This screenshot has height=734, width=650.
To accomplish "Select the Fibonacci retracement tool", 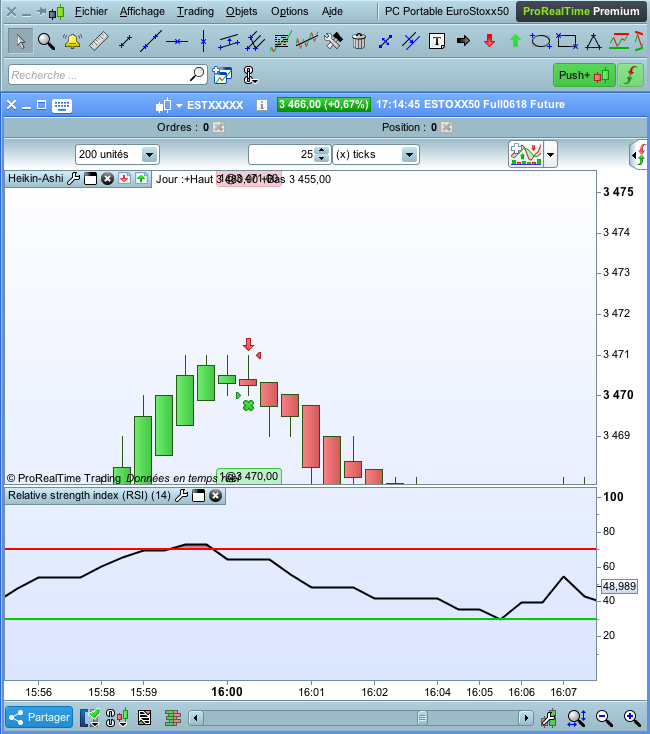I will click(281, 41).
